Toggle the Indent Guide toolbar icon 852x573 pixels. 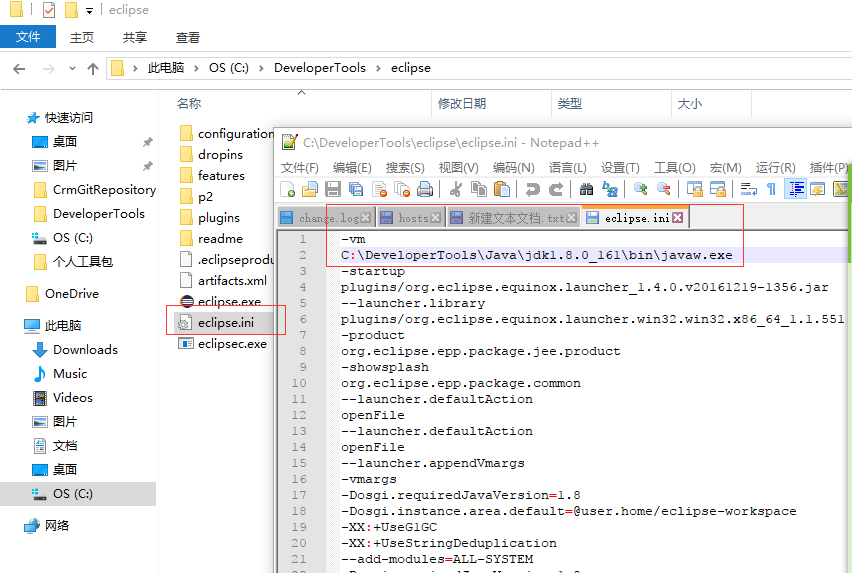(x=795, y=189)
